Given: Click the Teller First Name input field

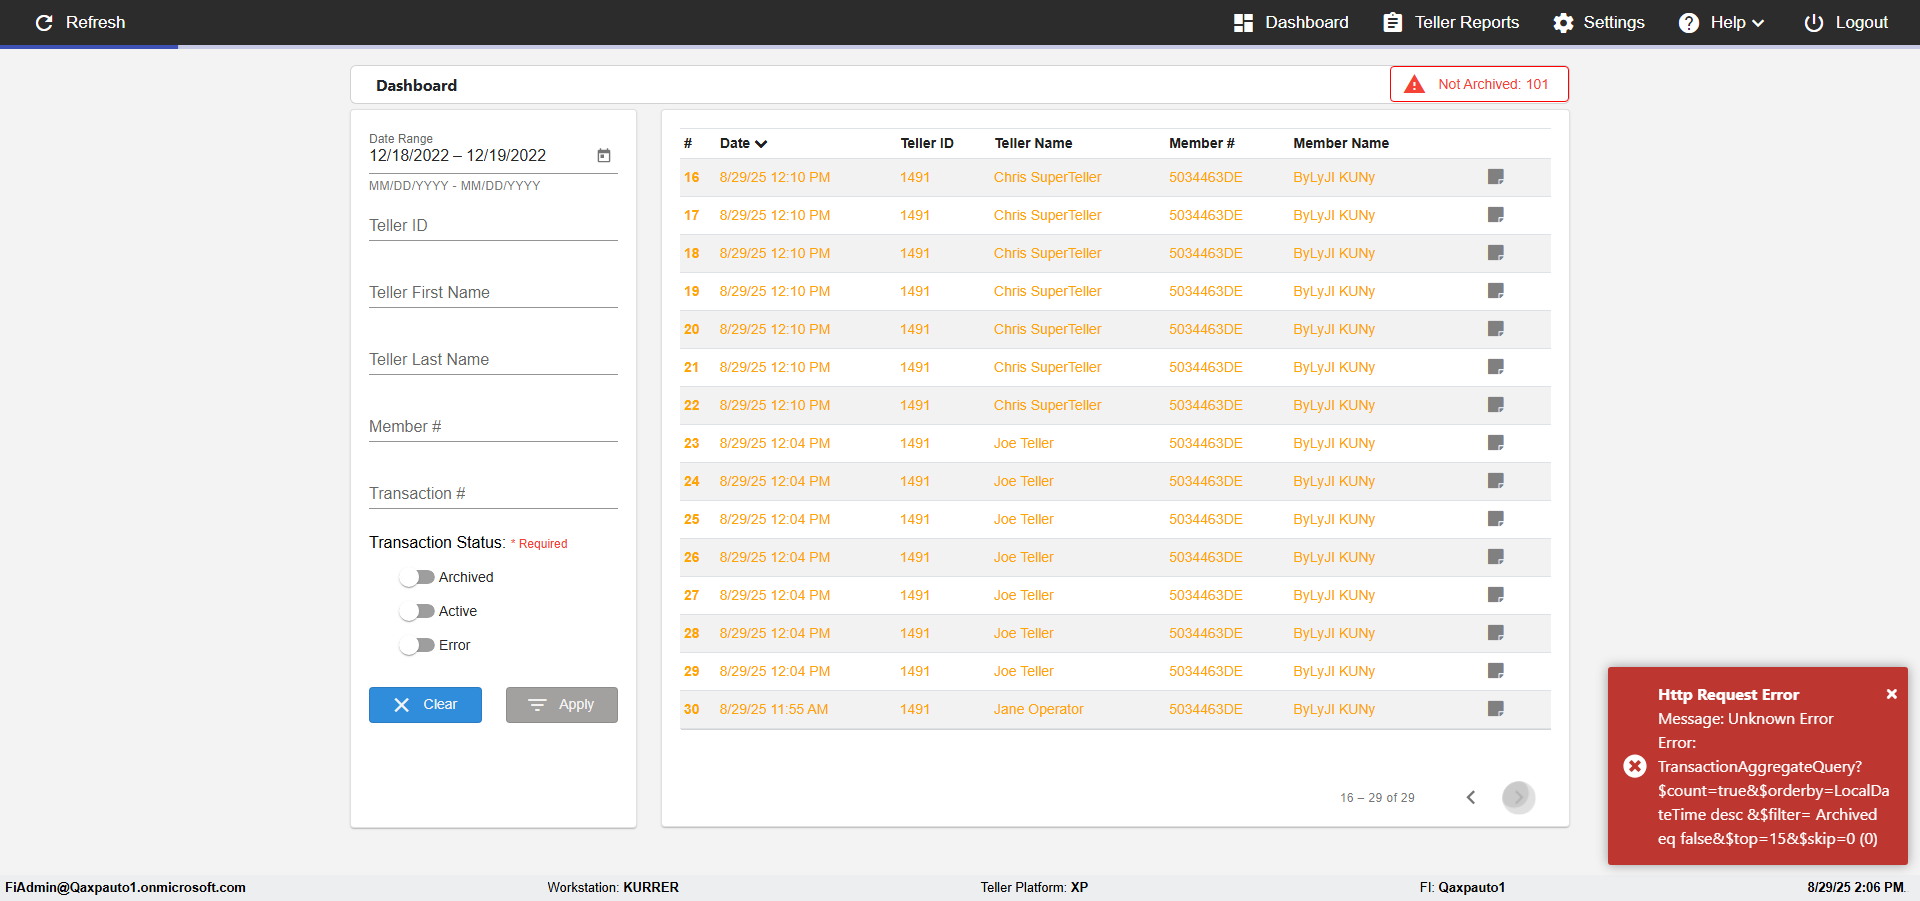Looking at the screenshot, I should click(493, 292).
